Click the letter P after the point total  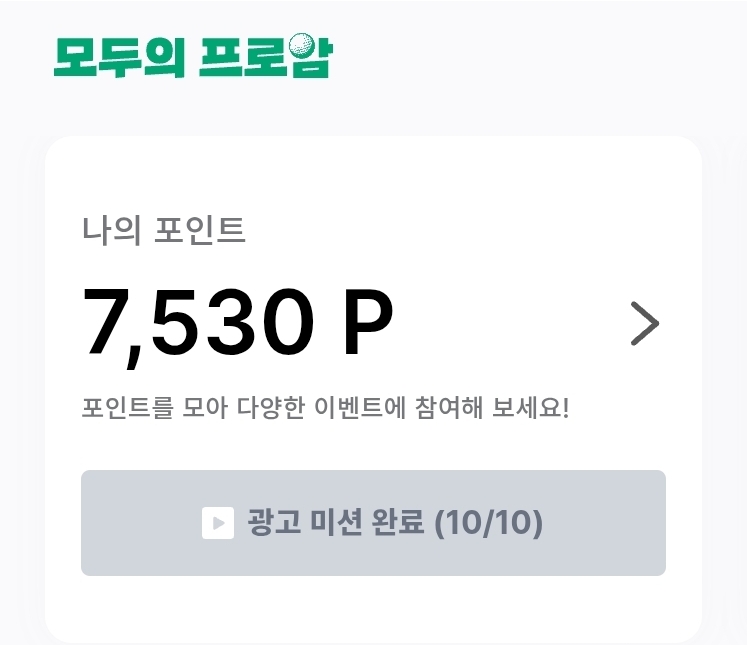click(x=367, y=324)
